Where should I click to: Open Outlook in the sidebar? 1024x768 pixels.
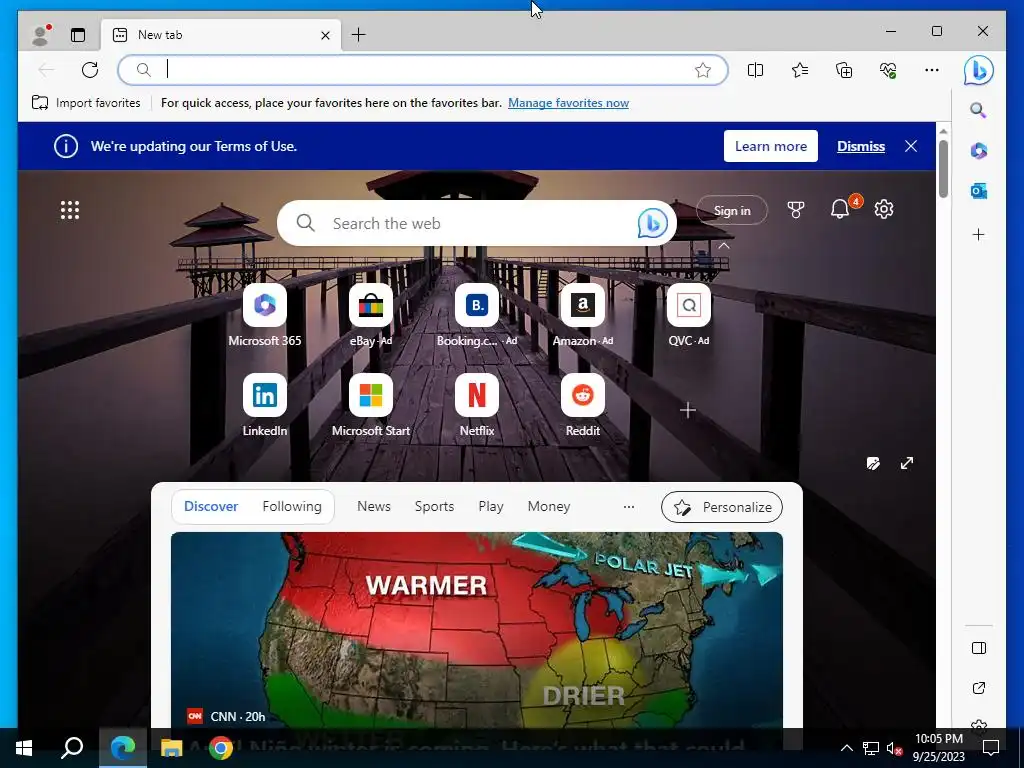click(x=978, y=191)
